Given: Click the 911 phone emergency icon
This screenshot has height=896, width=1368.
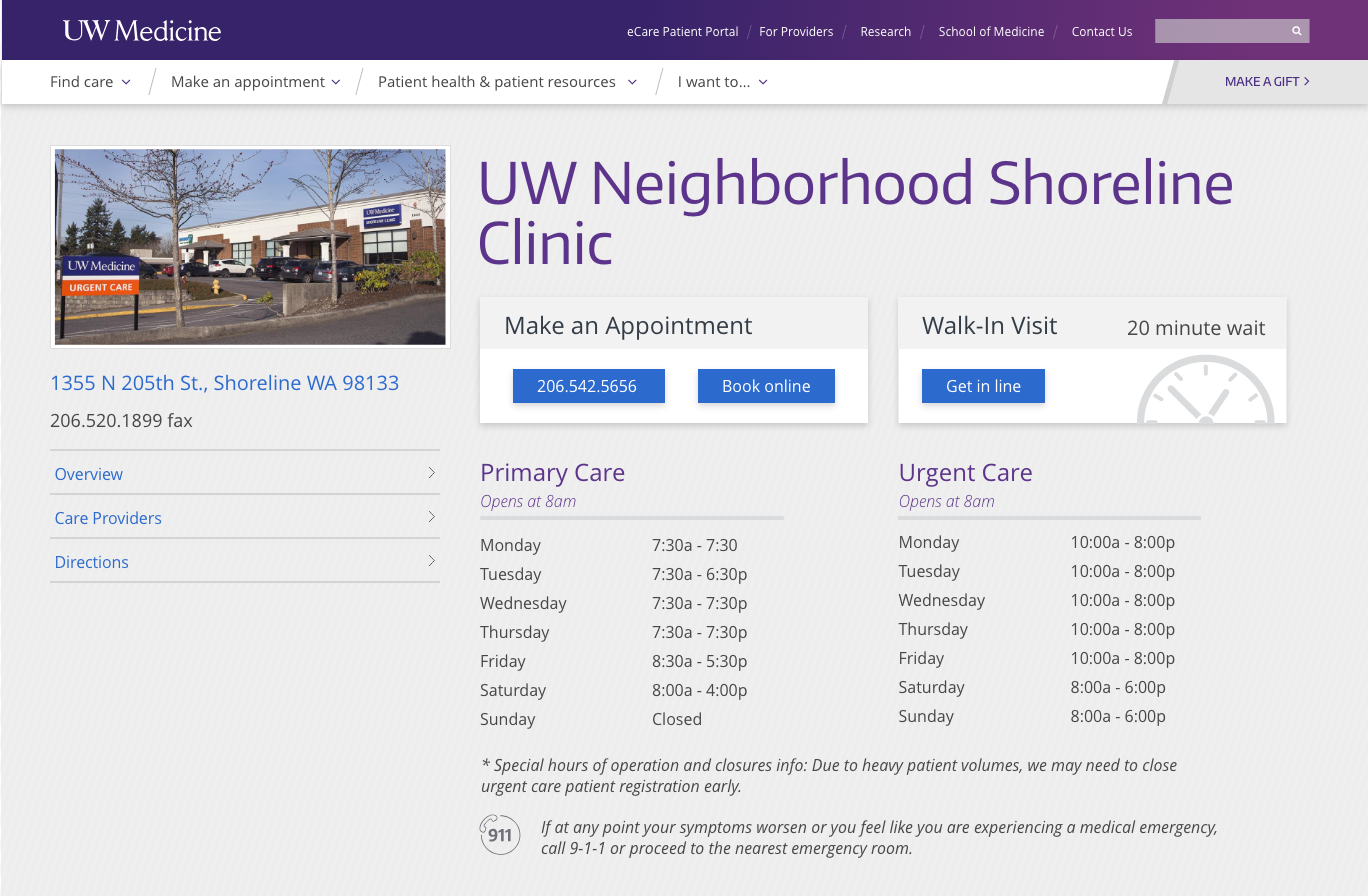Looking at the screenshot, I should tap(500, 834).
